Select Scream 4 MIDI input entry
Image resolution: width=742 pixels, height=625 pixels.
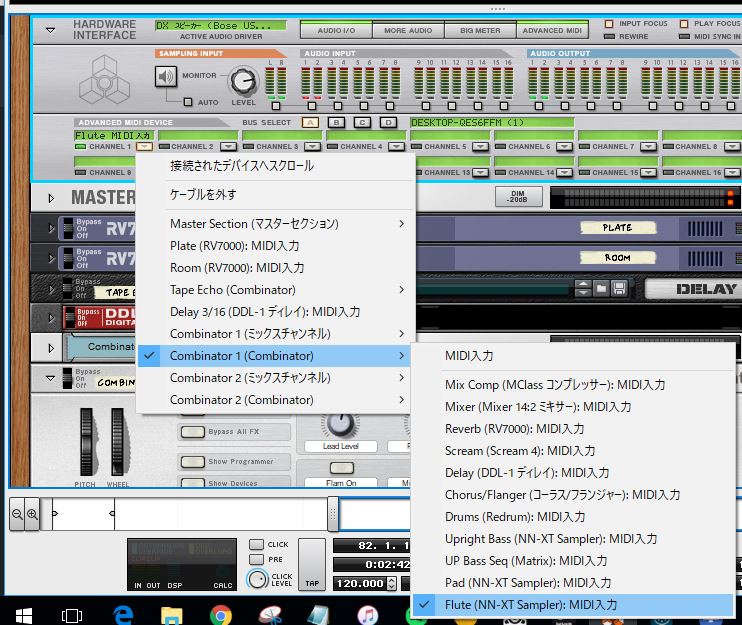[573, 450]
